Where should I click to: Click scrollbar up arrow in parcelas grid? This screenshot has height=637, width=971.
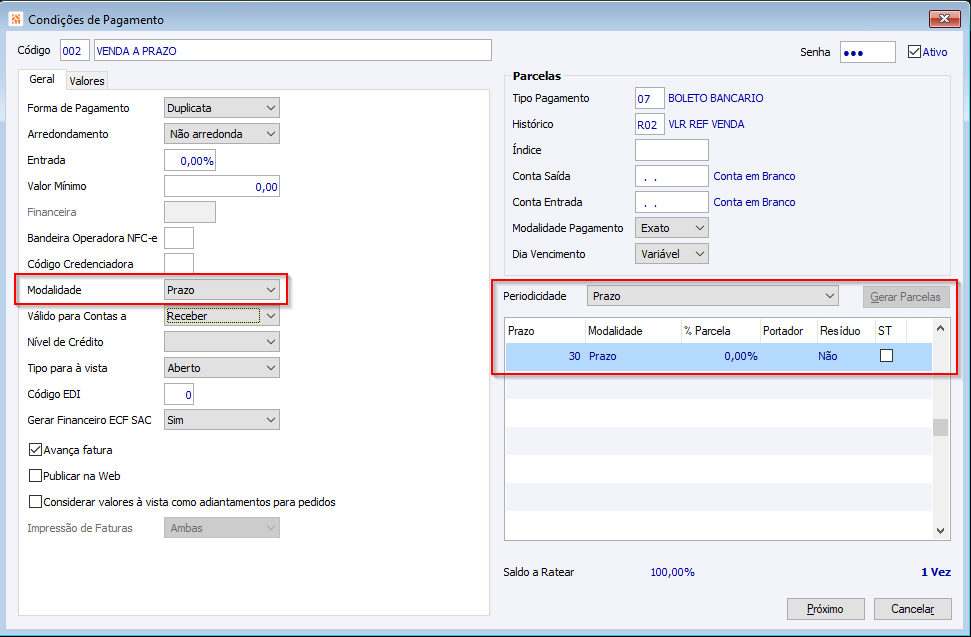[940, 329]
